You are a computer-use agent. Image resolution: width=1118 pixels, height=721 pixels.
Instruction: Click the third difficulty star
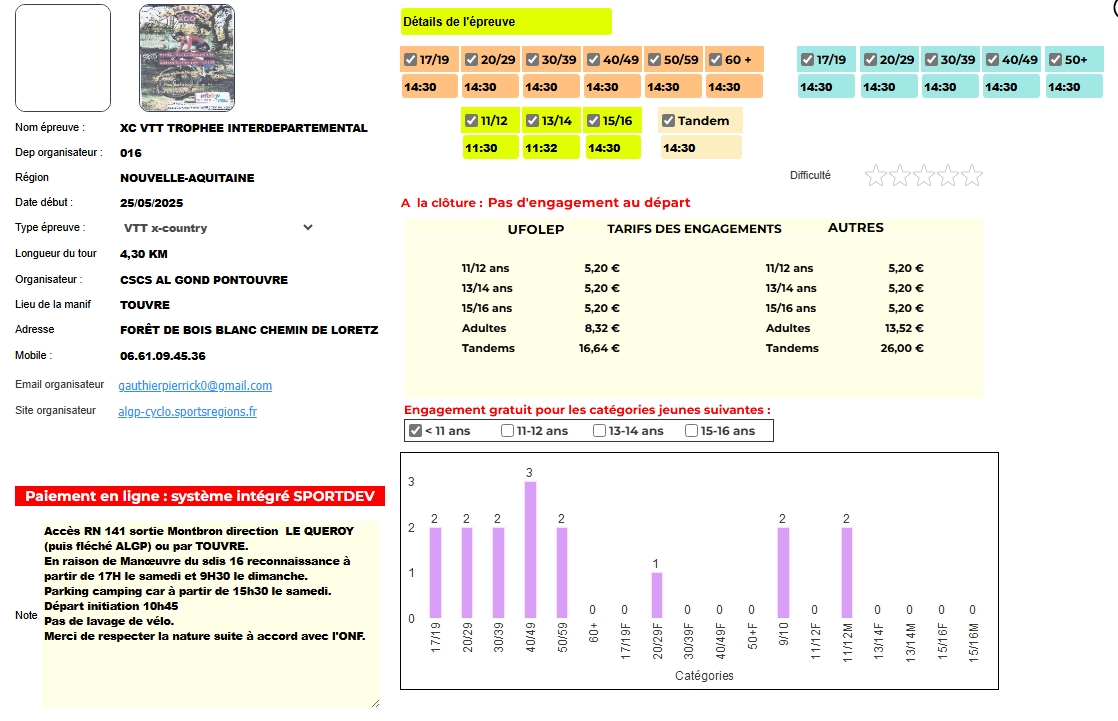coord(924,177)
